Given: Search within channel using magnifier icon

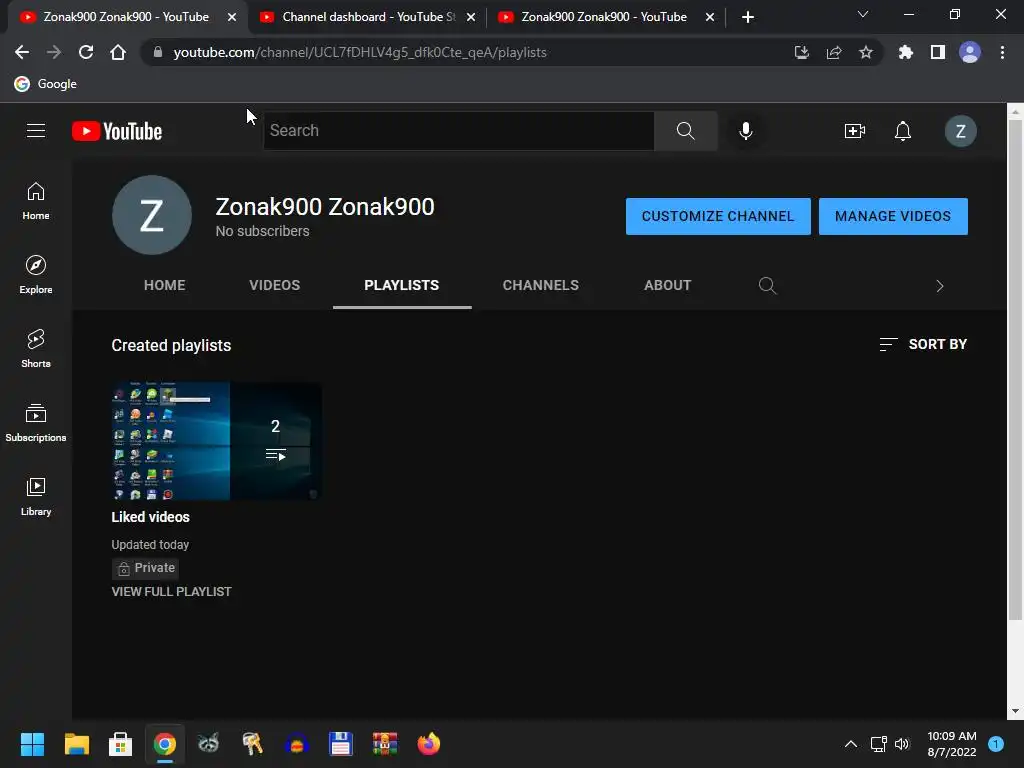Looking at the screenshot, I should pos(767,285).
